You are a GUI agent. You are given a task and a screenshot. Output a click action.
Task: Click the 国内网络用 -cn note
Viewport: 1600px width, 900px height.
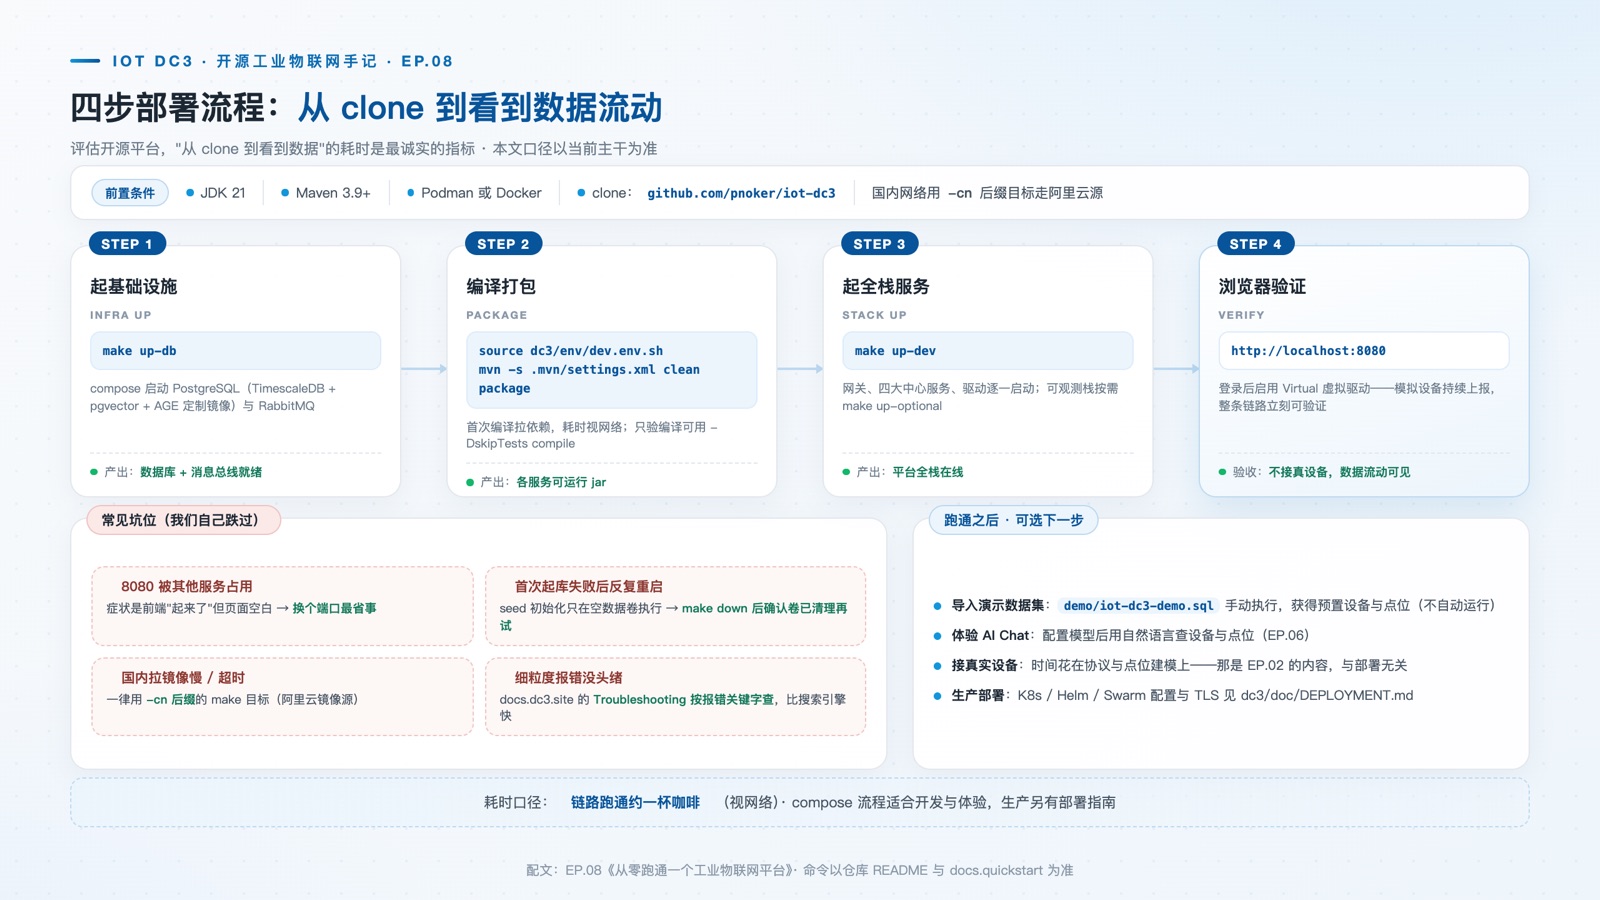point(987,193)
